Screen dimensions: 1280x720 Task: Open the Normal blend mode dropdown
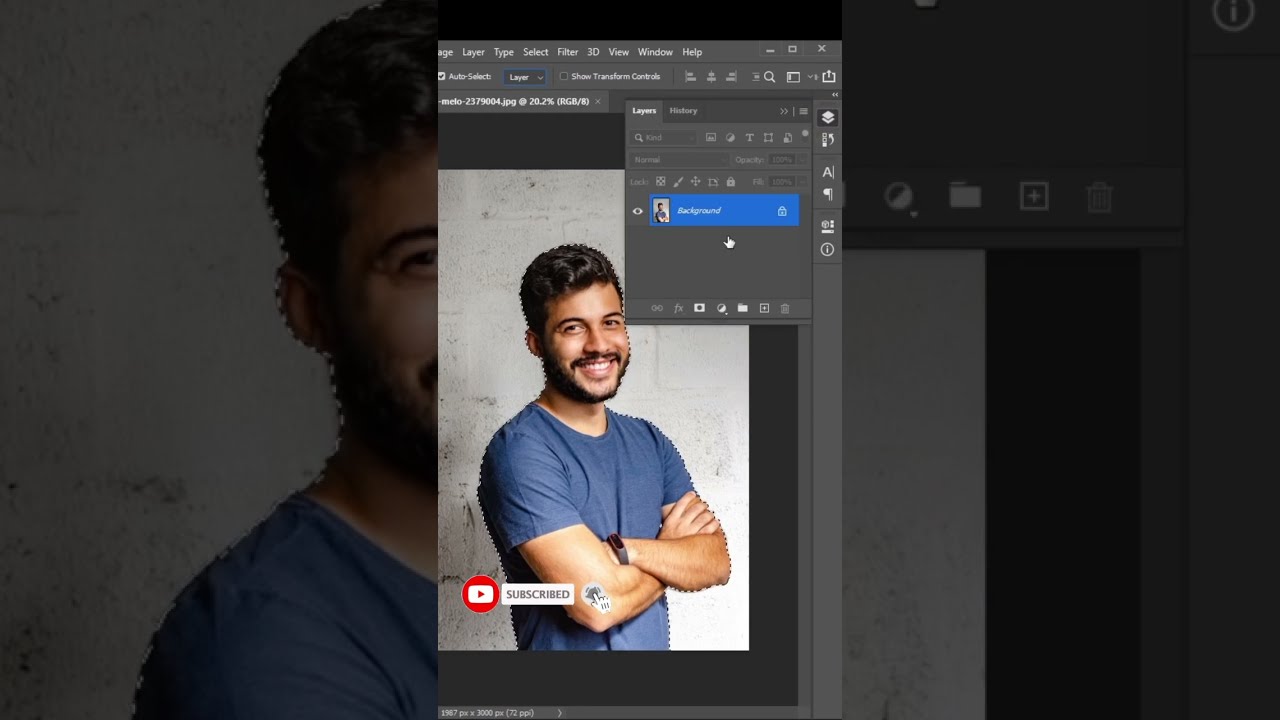coord(680,160)
